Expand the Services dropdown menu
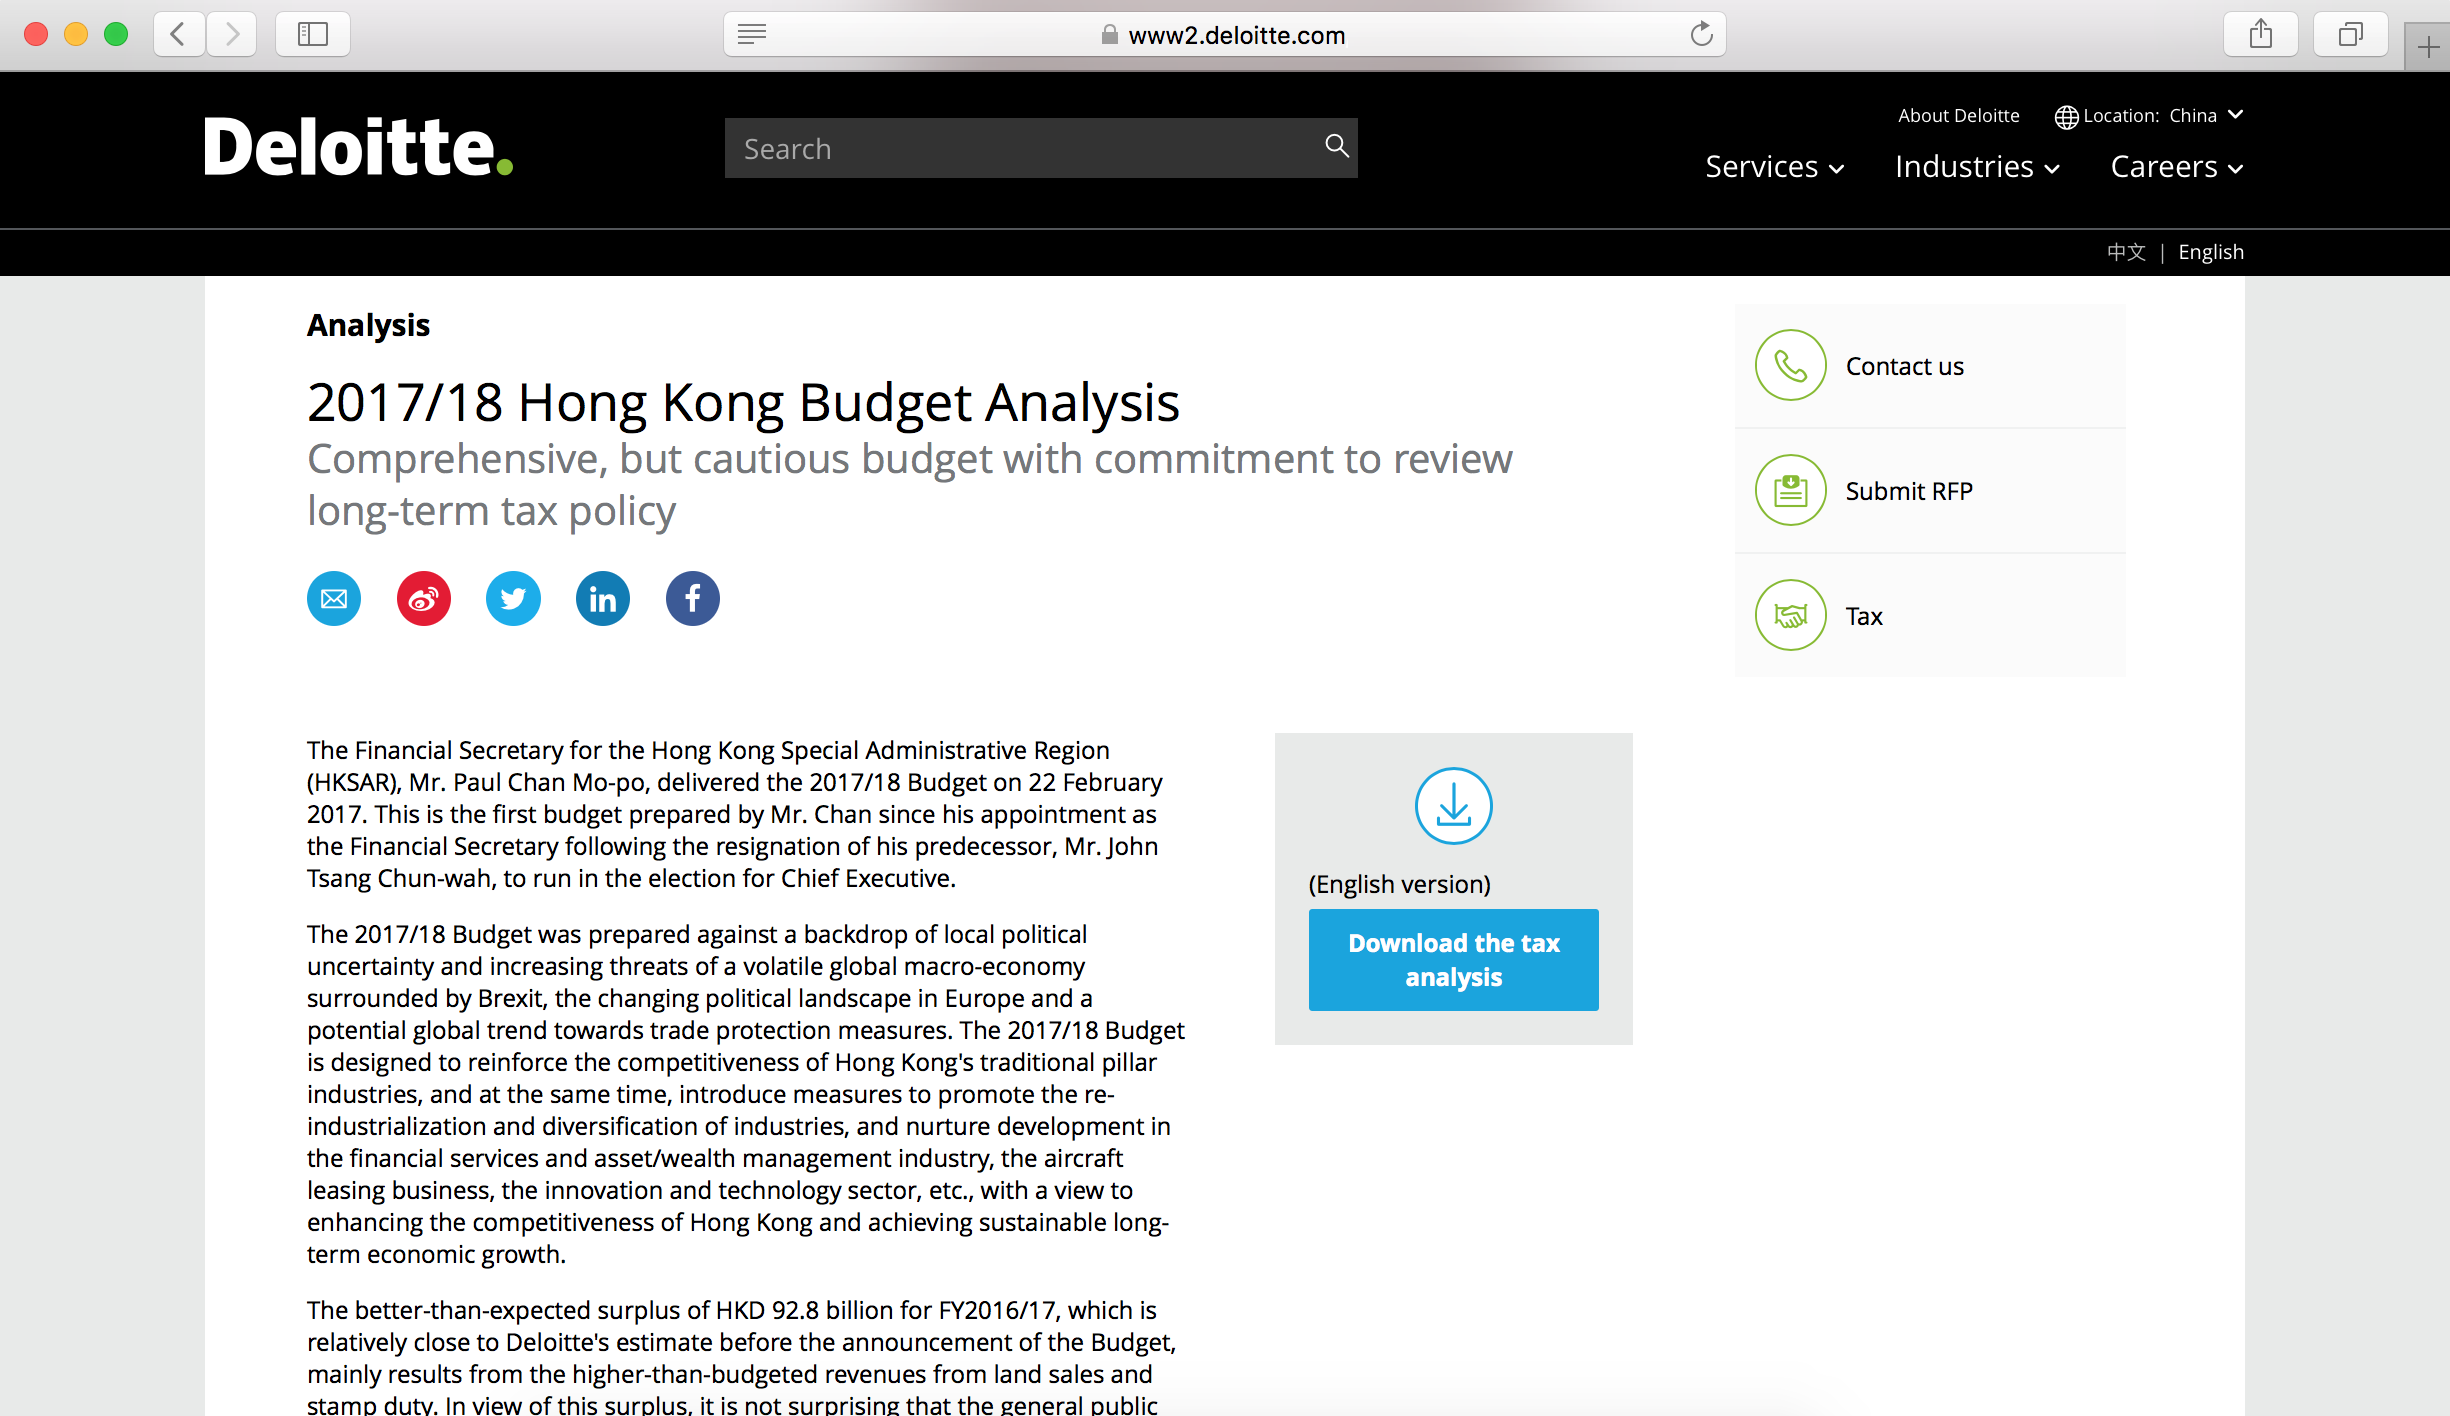This screenshot has width=2450, height=1416. tap(1774, 166)
